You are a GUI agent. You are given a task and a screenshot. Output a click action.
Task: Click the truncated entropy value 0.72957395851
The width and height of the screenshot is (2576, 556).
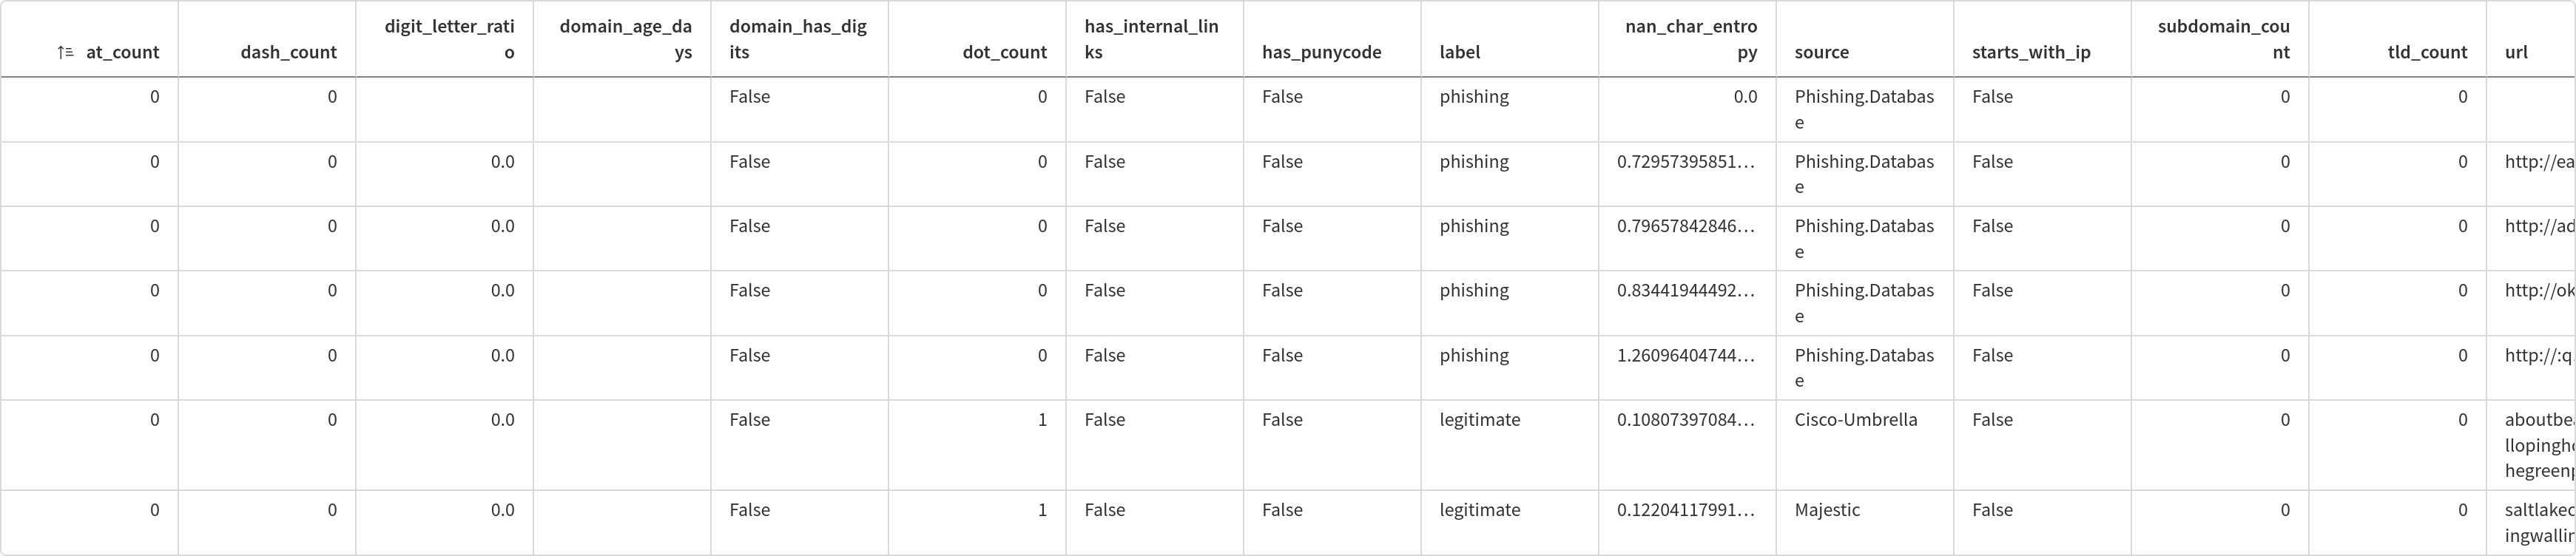pyautogui.click(x=1686, y=161)
